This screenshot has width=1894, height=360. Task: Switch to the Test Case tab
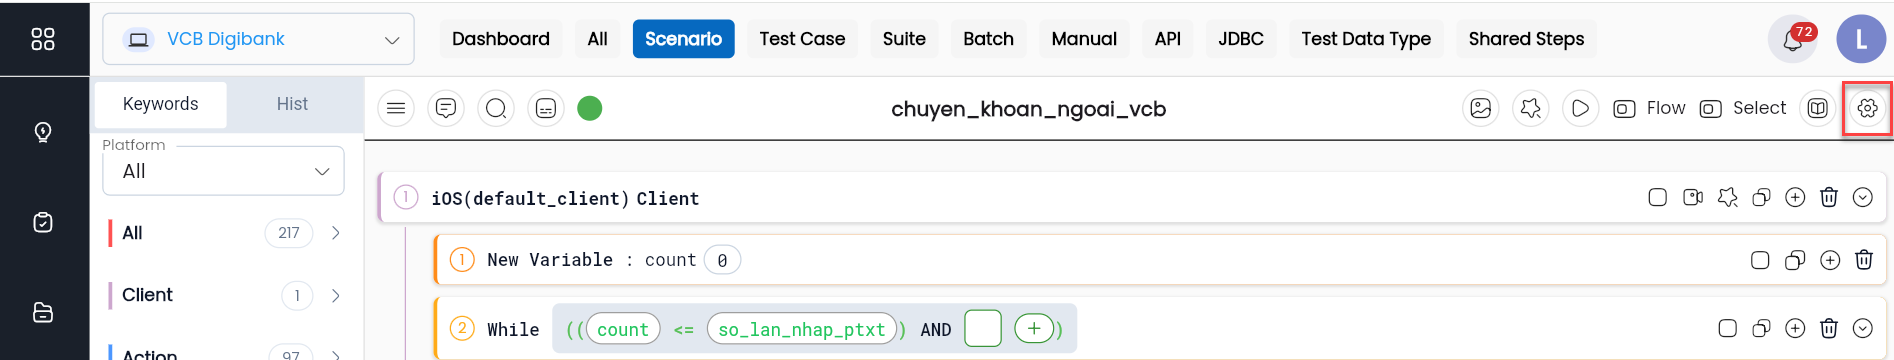click(802, 39)
